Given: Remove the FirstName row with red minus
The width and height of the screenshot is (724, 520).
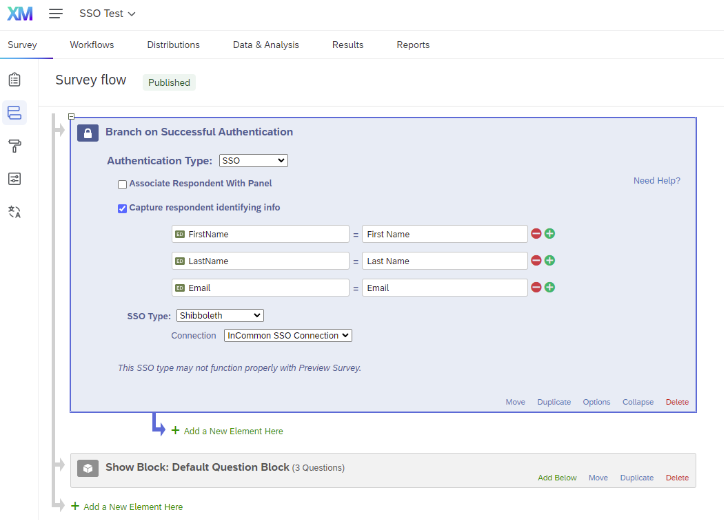Looking at the screenshot, I should 536,234.
